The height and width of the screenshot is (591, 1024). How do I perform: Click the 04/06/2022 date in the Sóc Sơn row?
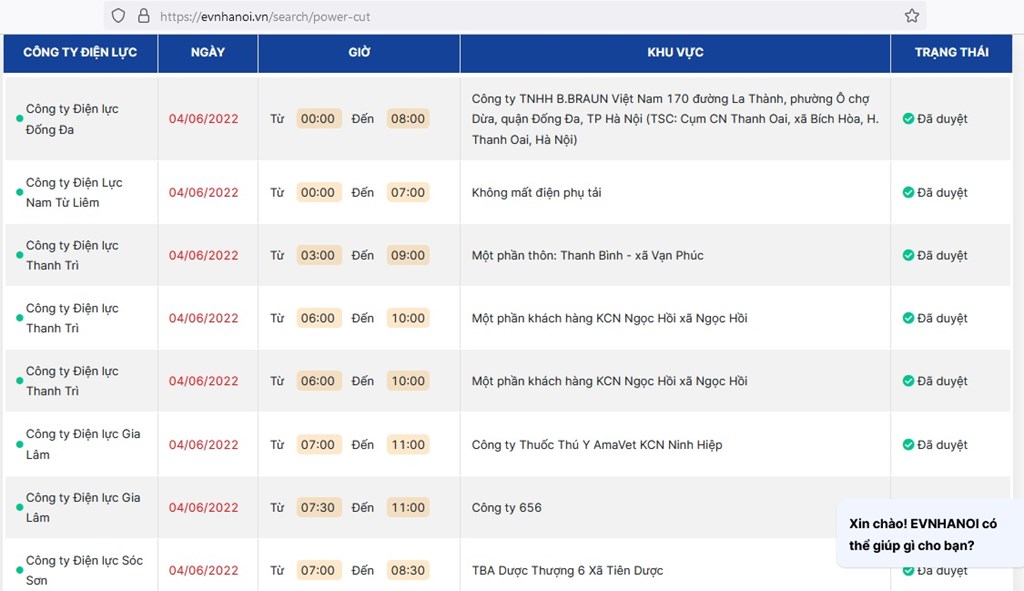pyautogui.click(x=203, y=570)
